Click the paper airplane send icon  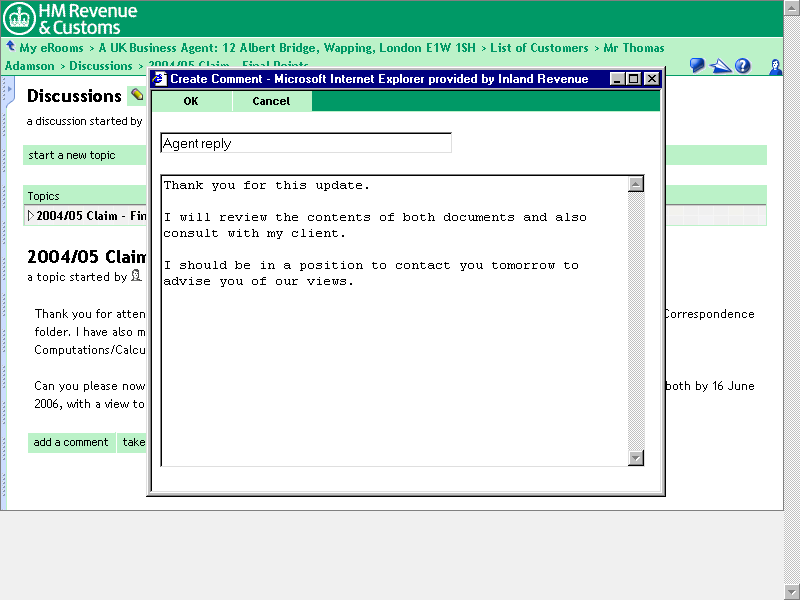point(720,66)
